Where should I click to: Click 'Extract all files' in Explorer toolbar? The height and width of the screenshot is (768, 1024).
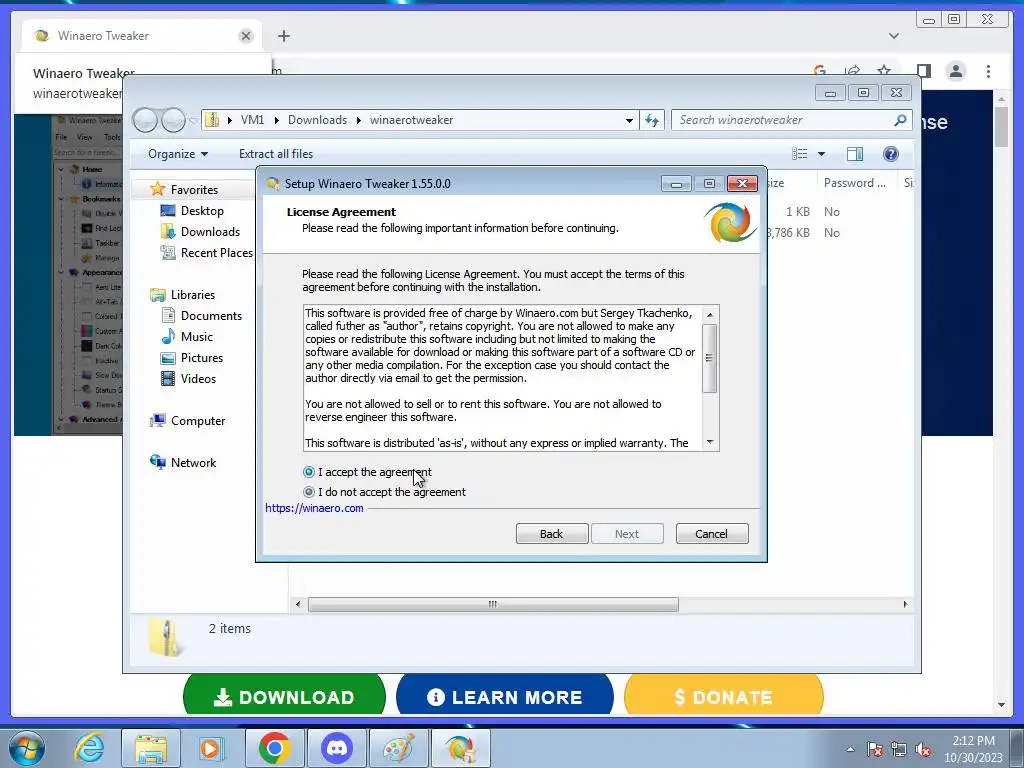tap(276, 153)
